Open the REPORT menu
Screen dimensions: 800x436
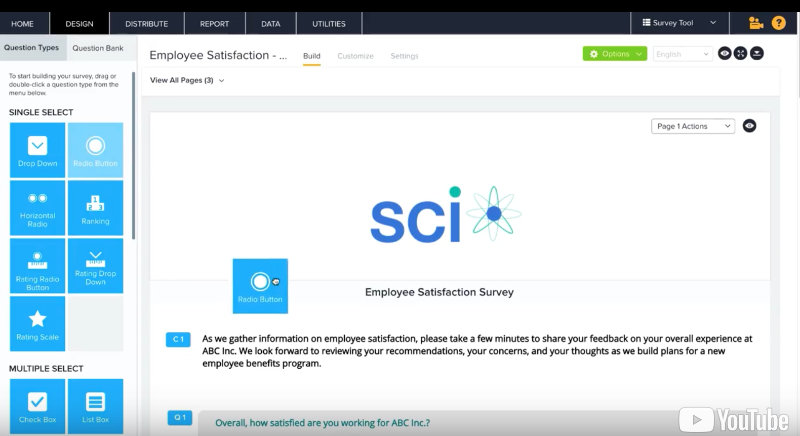pos(214,23)
